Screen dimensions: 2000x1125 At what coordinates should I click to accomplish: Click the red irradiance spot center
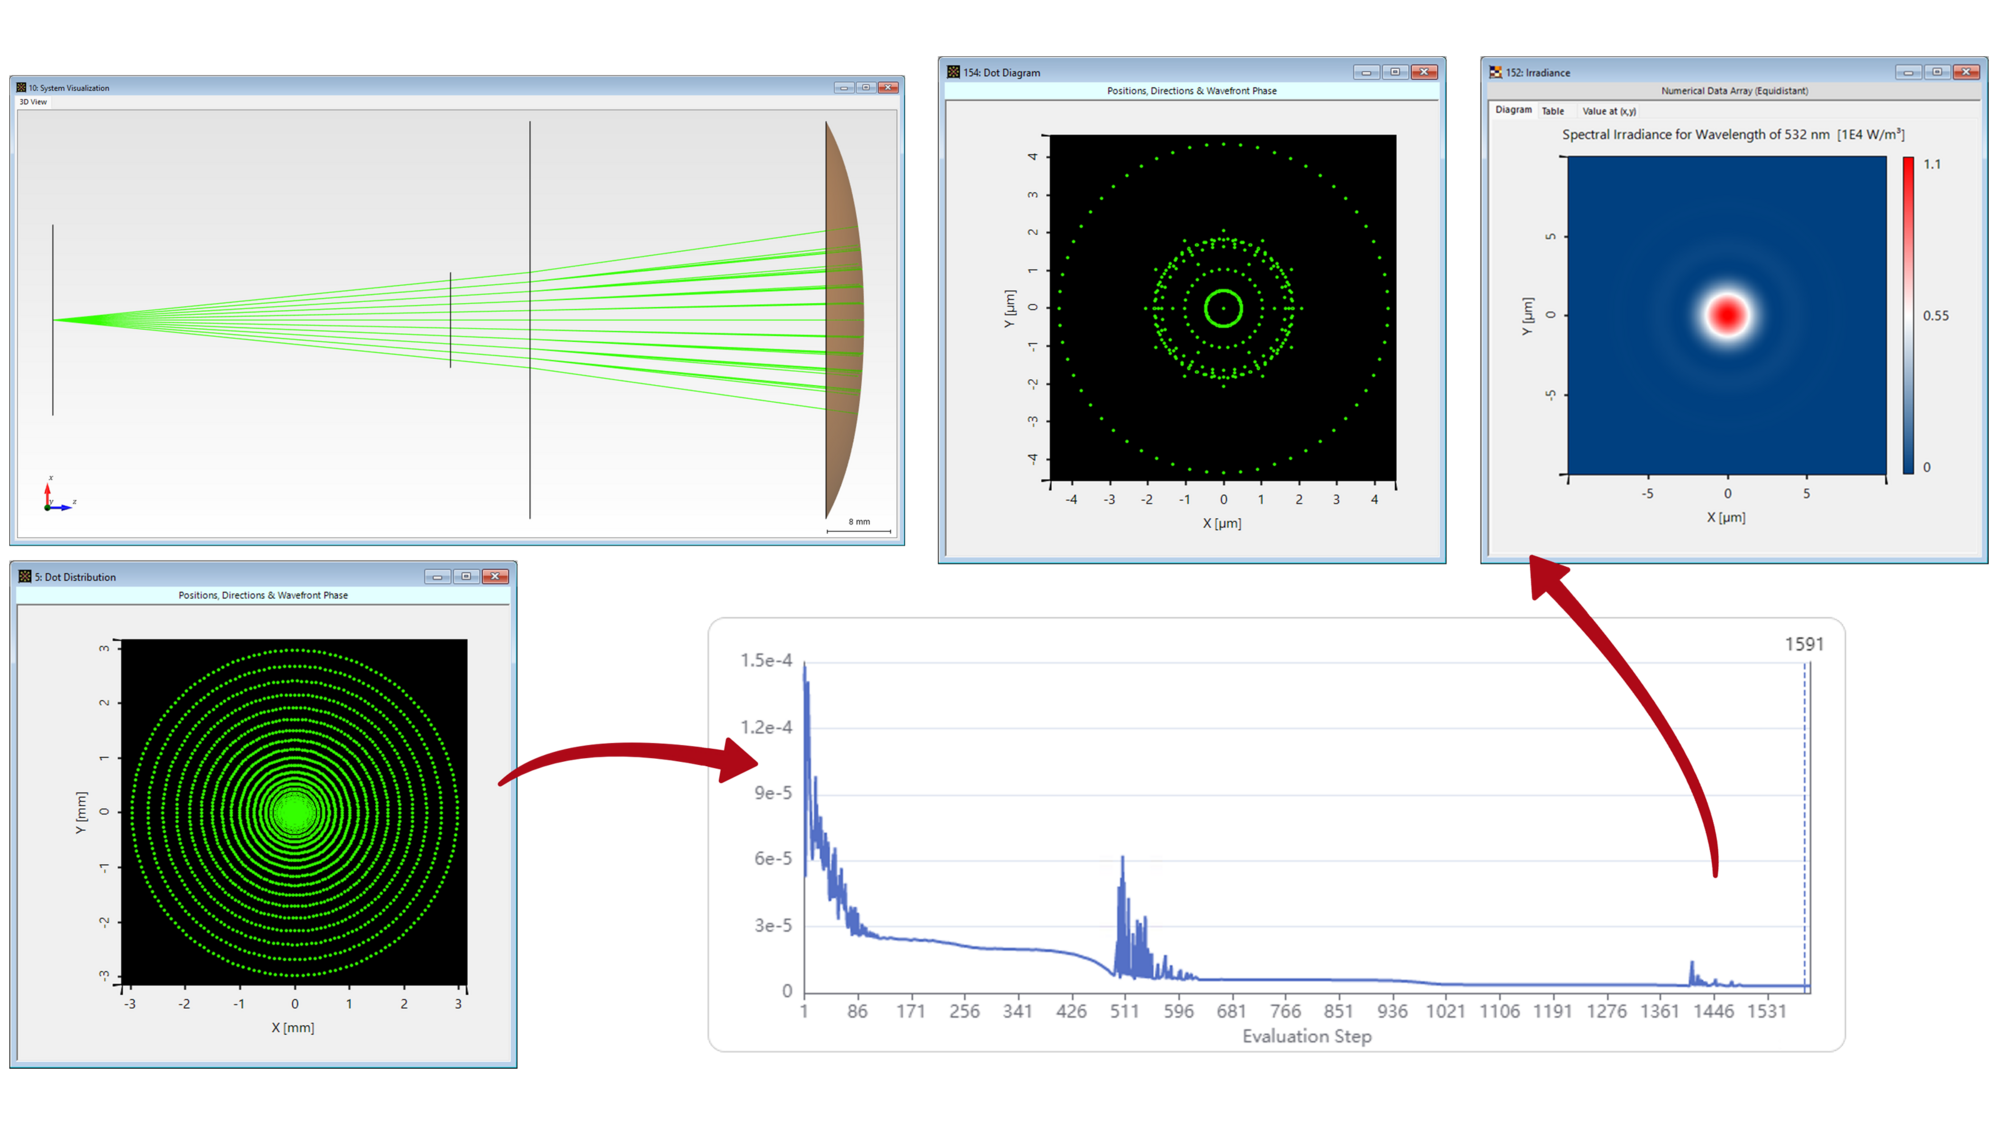coord(1727,315)
